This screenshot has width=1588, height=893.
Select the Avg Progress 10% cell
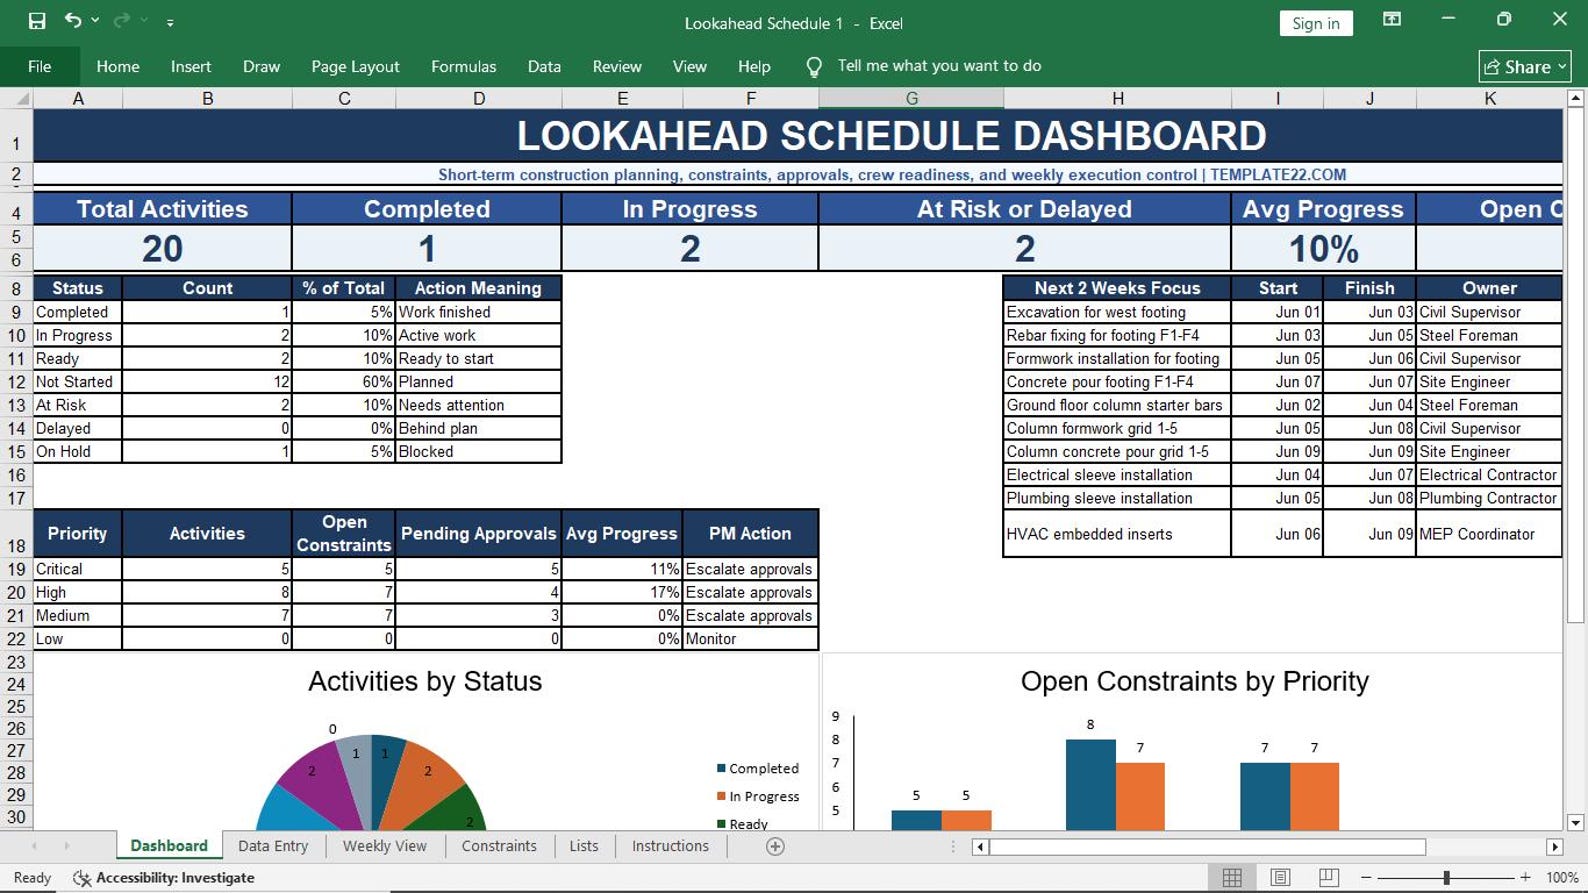1323,248
